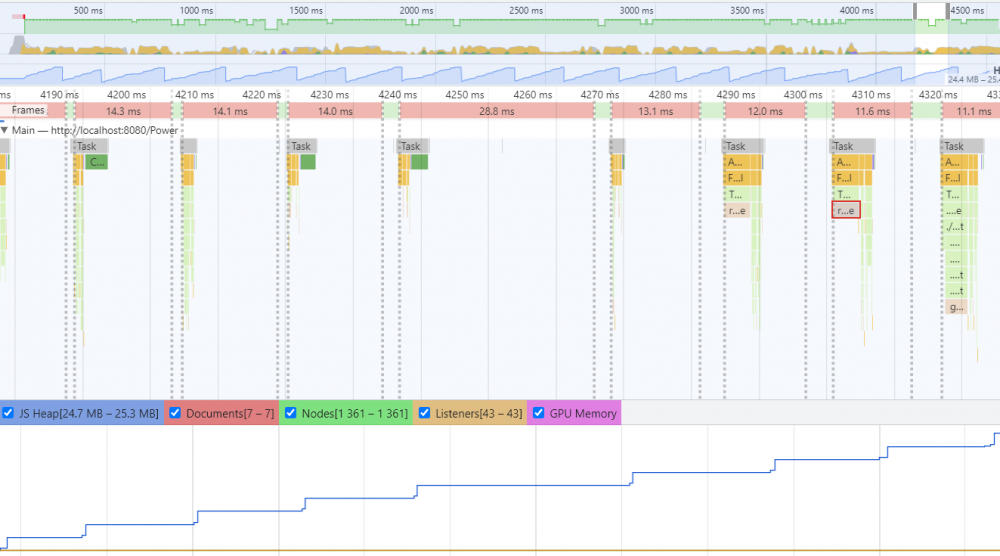Grab the right overview selection handle near 4500 ms
The width and height of the screenshot is (1000, 556).
(x=948, y=11)
